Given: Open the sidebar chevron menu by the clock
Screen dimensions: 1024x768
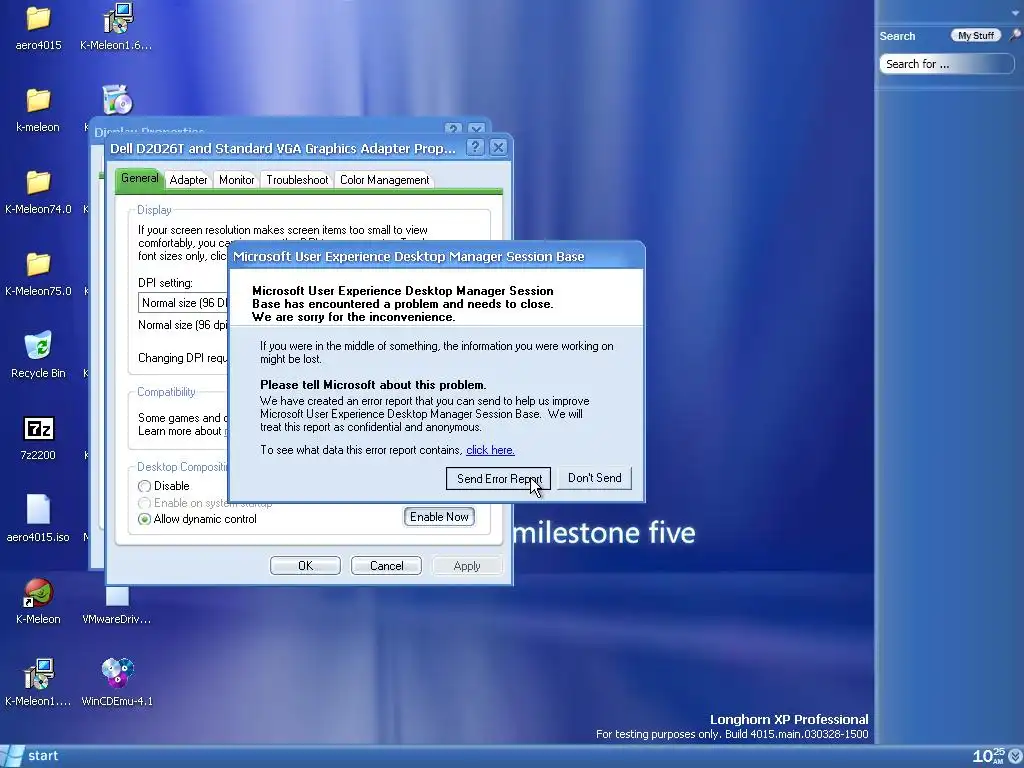Looking at the screenshot, I should coord(1015,756).
